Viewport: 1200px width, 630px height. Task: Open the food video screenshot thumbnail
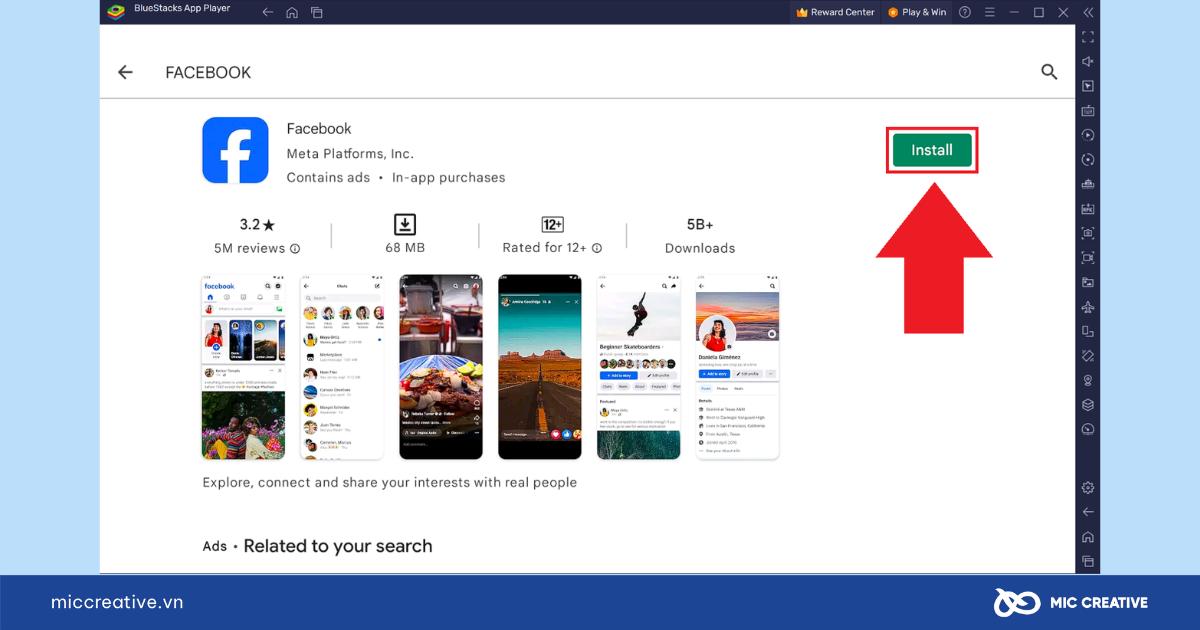tap(440, 367)
